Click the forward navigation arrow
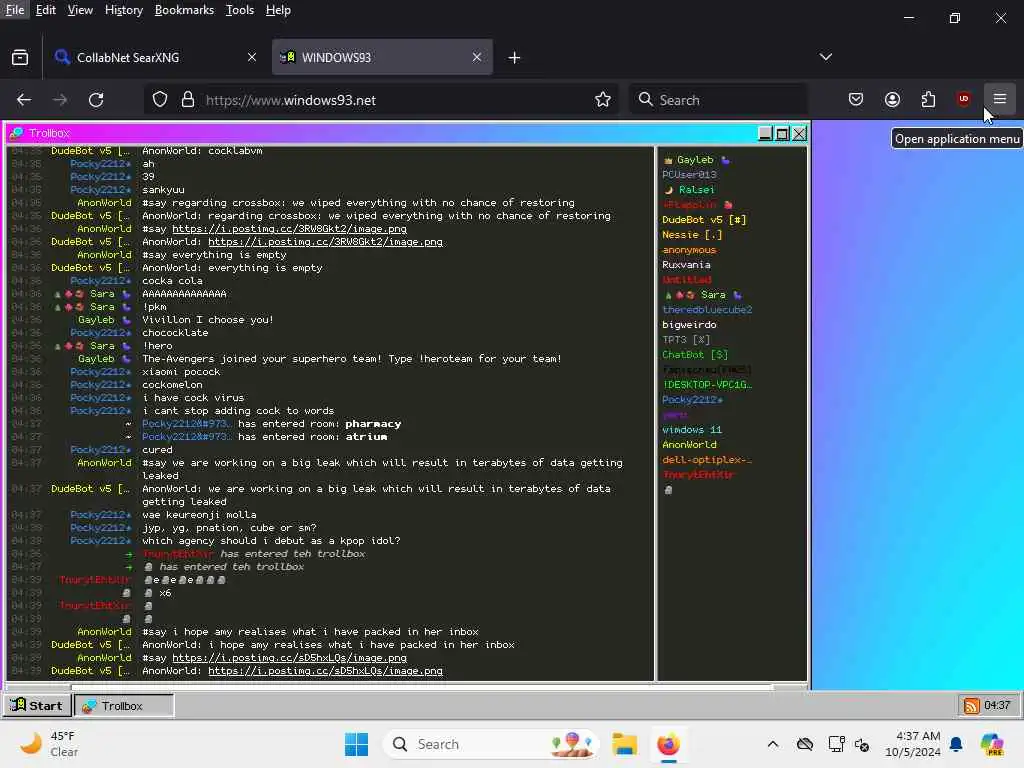The height and width of the screenshot is (768, 1024). [60, 99]
